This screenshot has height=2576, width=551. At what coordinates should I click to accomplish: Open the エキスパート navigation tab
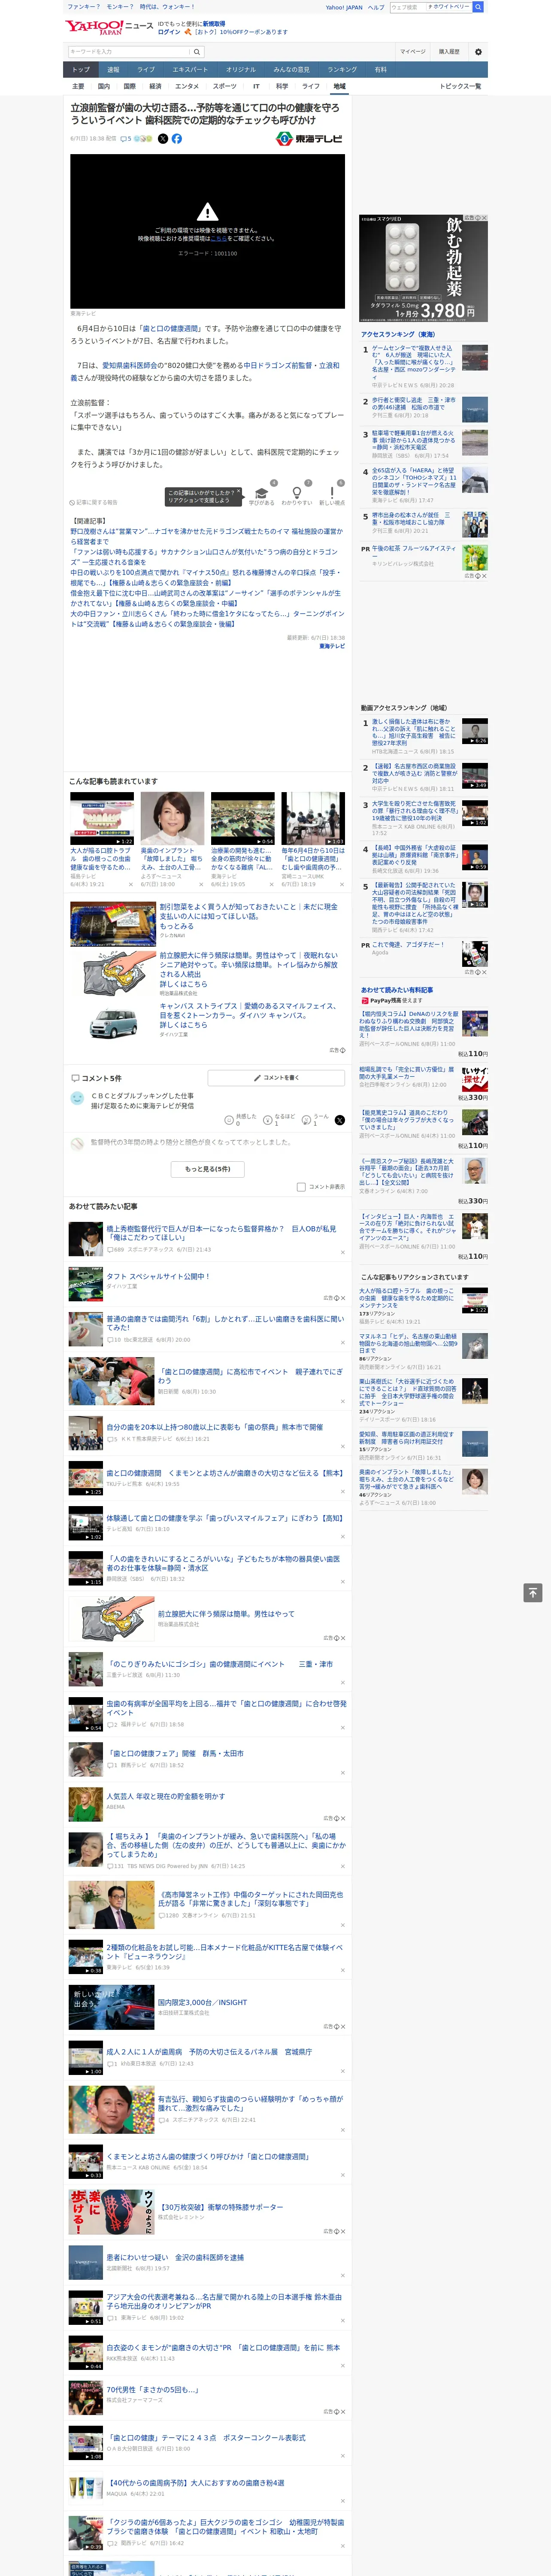(x=190, y=70)
